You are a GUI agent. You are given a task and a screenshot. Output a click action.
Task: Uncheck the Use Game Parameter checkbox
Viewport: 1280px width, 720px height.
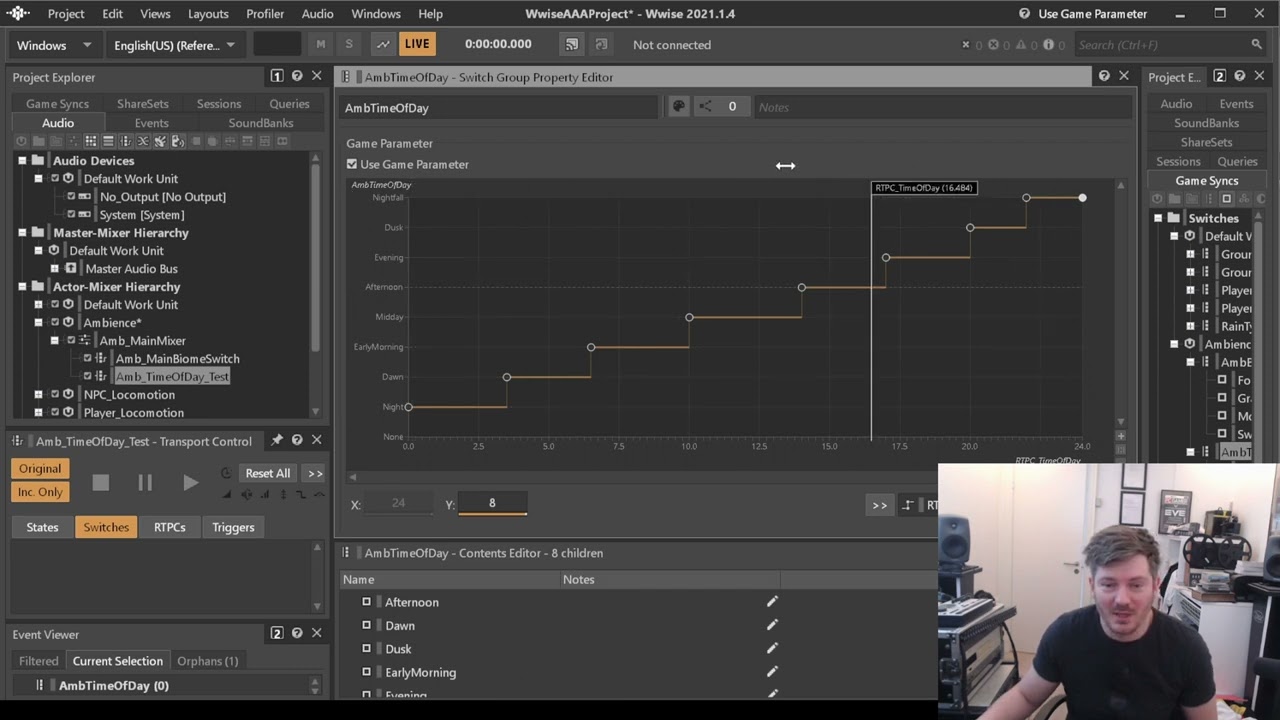352,164
